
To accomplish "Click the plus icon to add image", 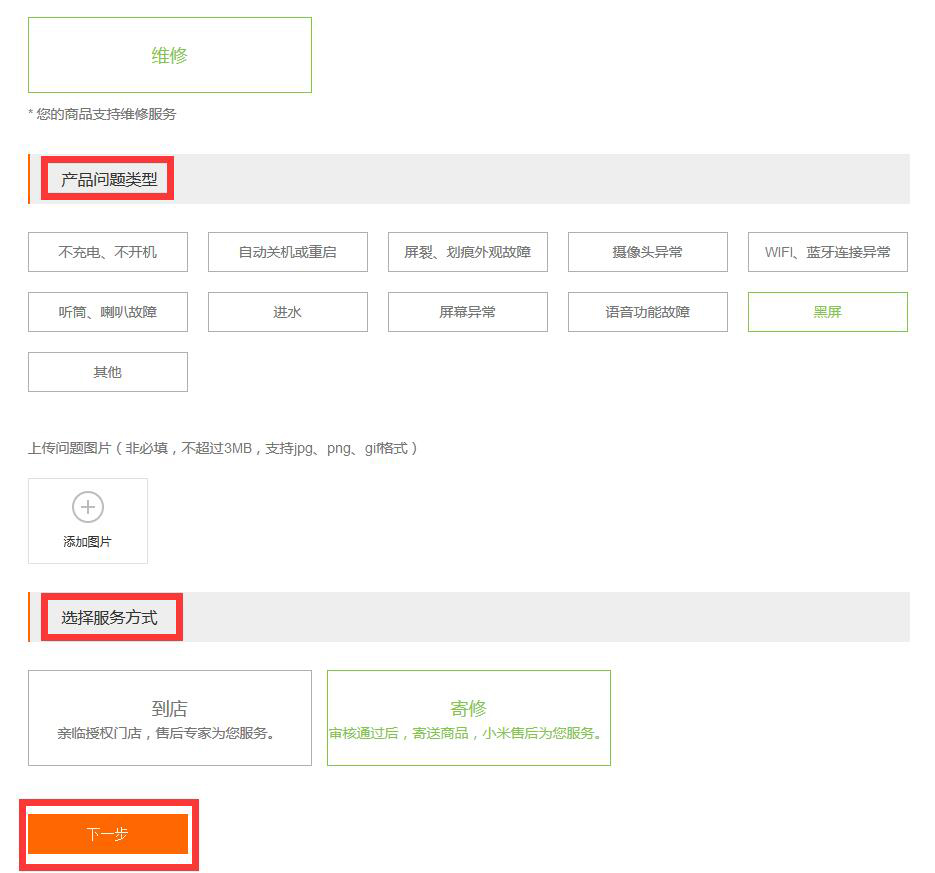I will point(88,507).
